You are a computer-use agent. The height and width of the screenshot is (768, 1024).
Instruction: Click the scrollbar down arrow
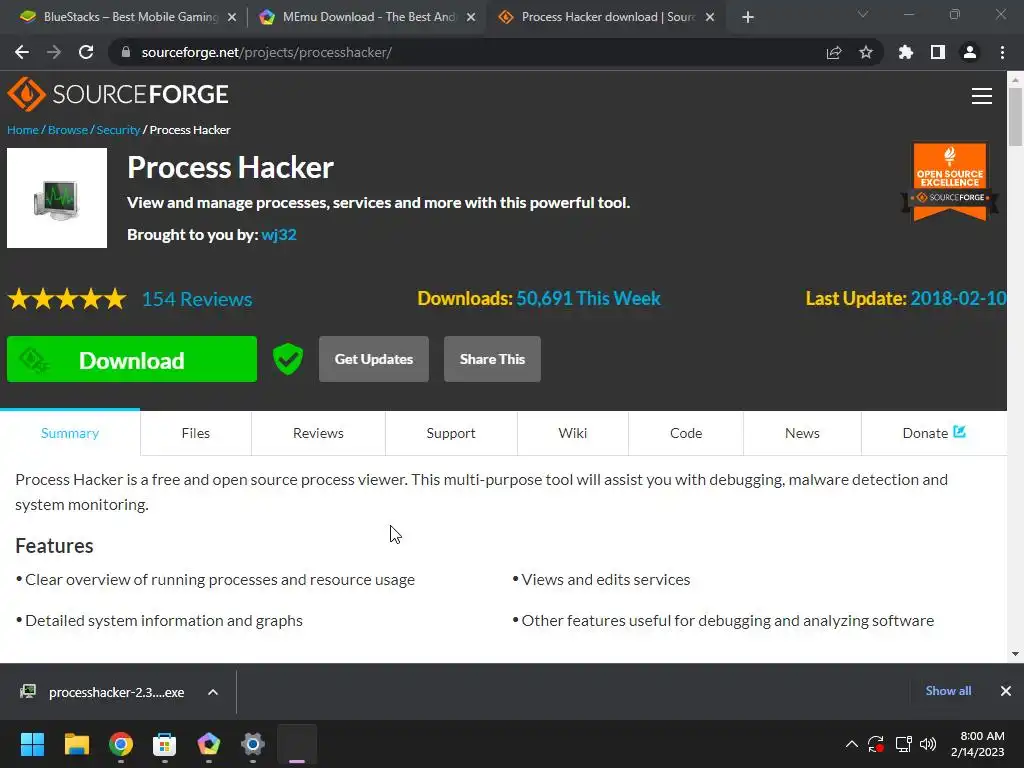(1015, 654)
